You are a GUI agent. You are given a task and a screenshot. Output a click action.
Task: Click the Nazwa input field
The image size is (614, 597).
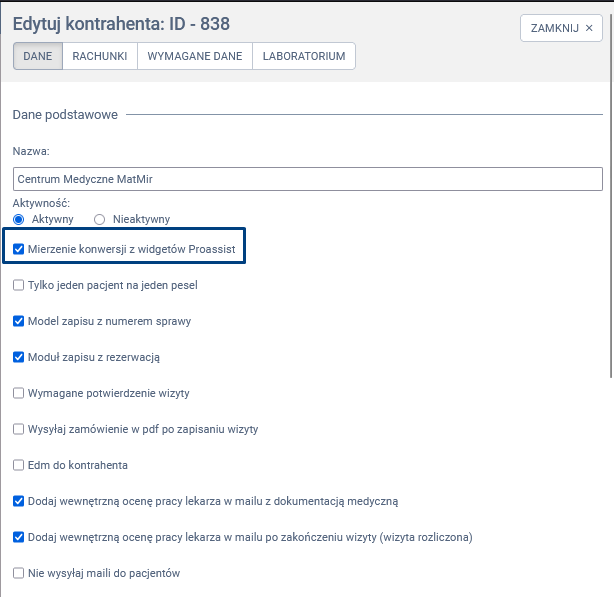(x=307, y=178)
